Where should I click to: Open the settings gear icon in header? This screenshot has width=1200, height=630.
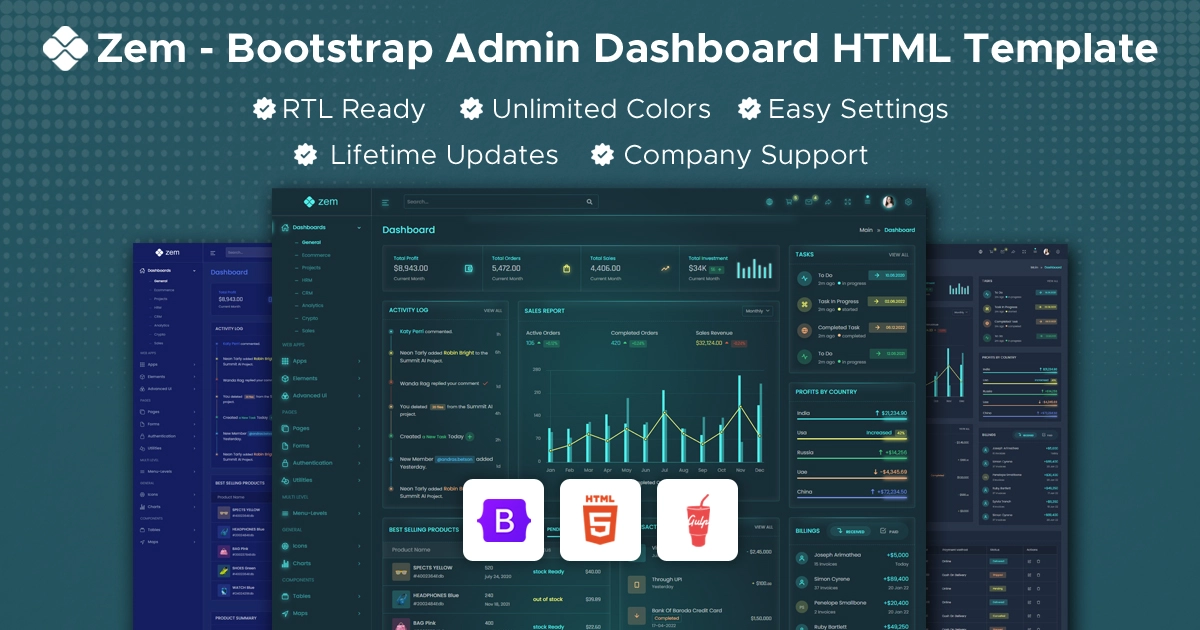coord(908,202)
